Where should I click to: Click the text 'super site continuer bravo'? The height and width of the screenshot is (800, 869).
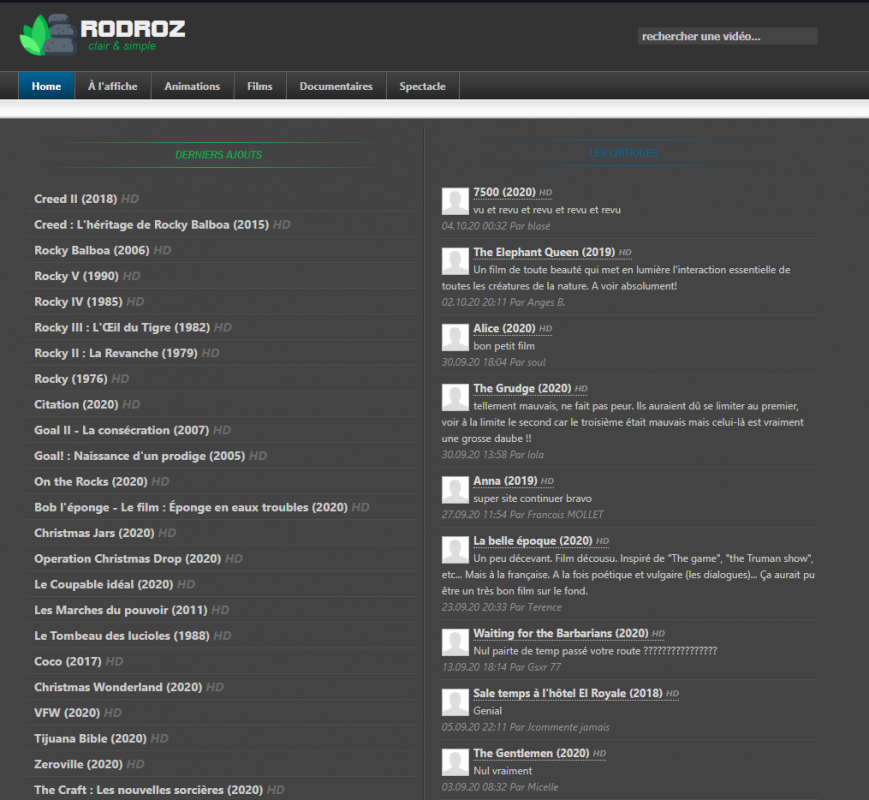(x=533, y=498)
